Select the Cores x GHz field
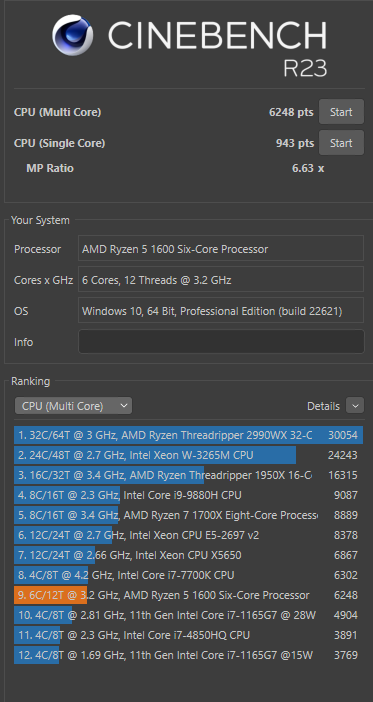Image resolution: width=373 pixels, height=702 pixels. pyautogui.click(x=221, y=280)
